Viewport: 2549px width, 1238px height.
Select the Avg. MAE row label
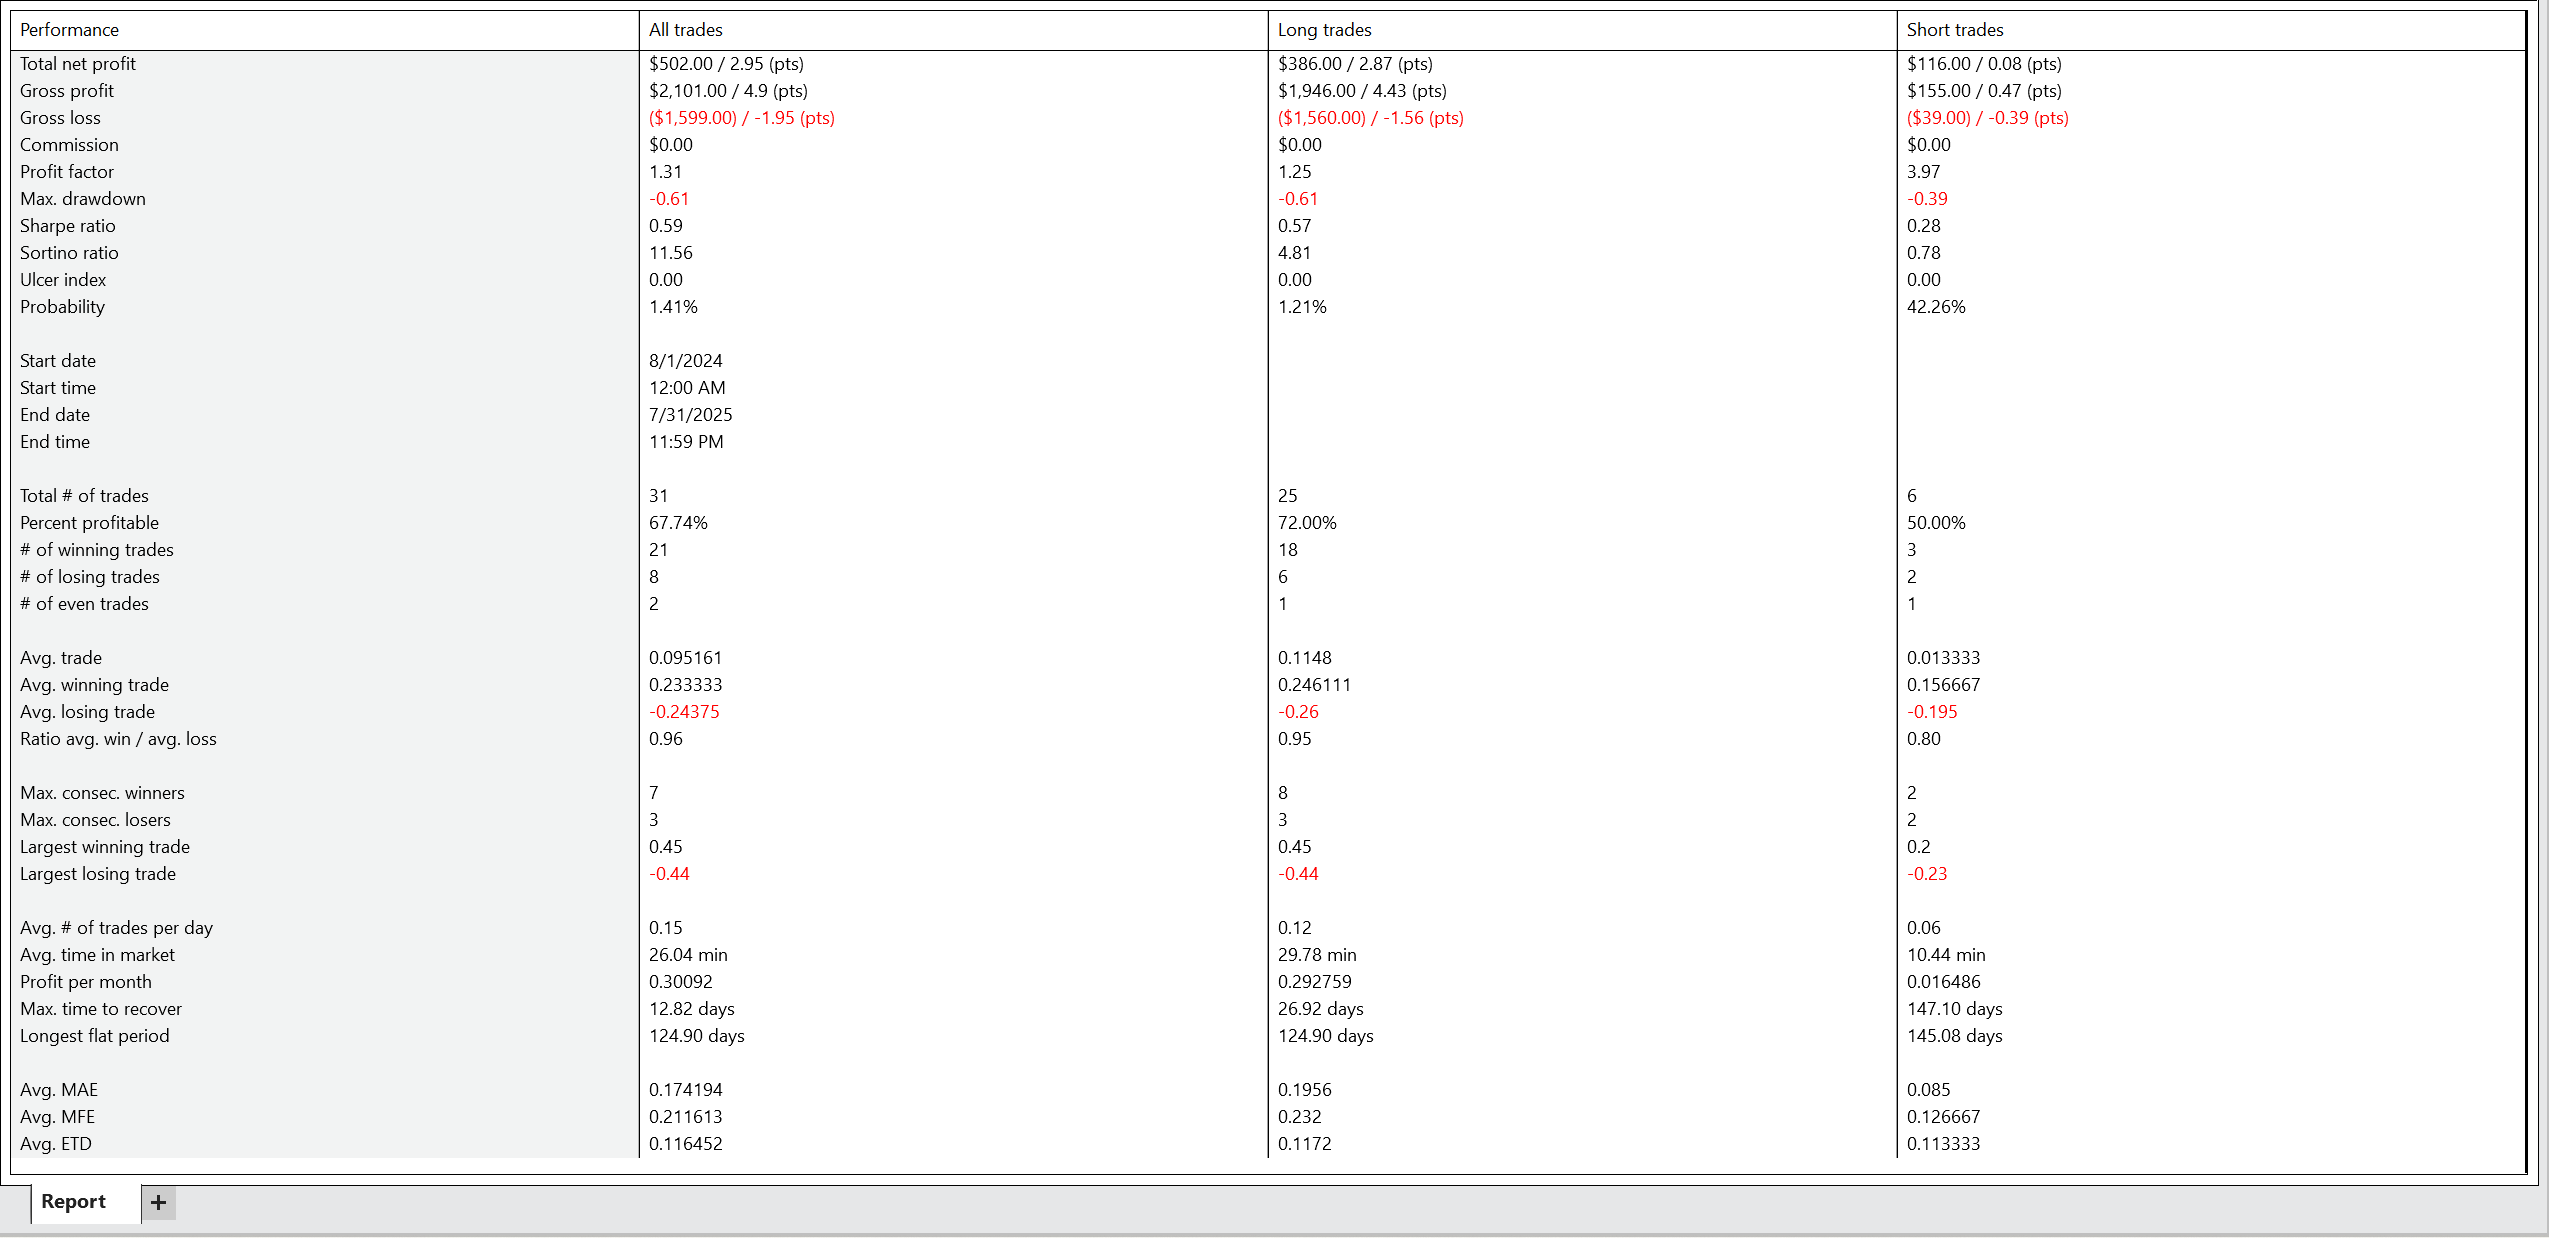tap(59, 1090)
